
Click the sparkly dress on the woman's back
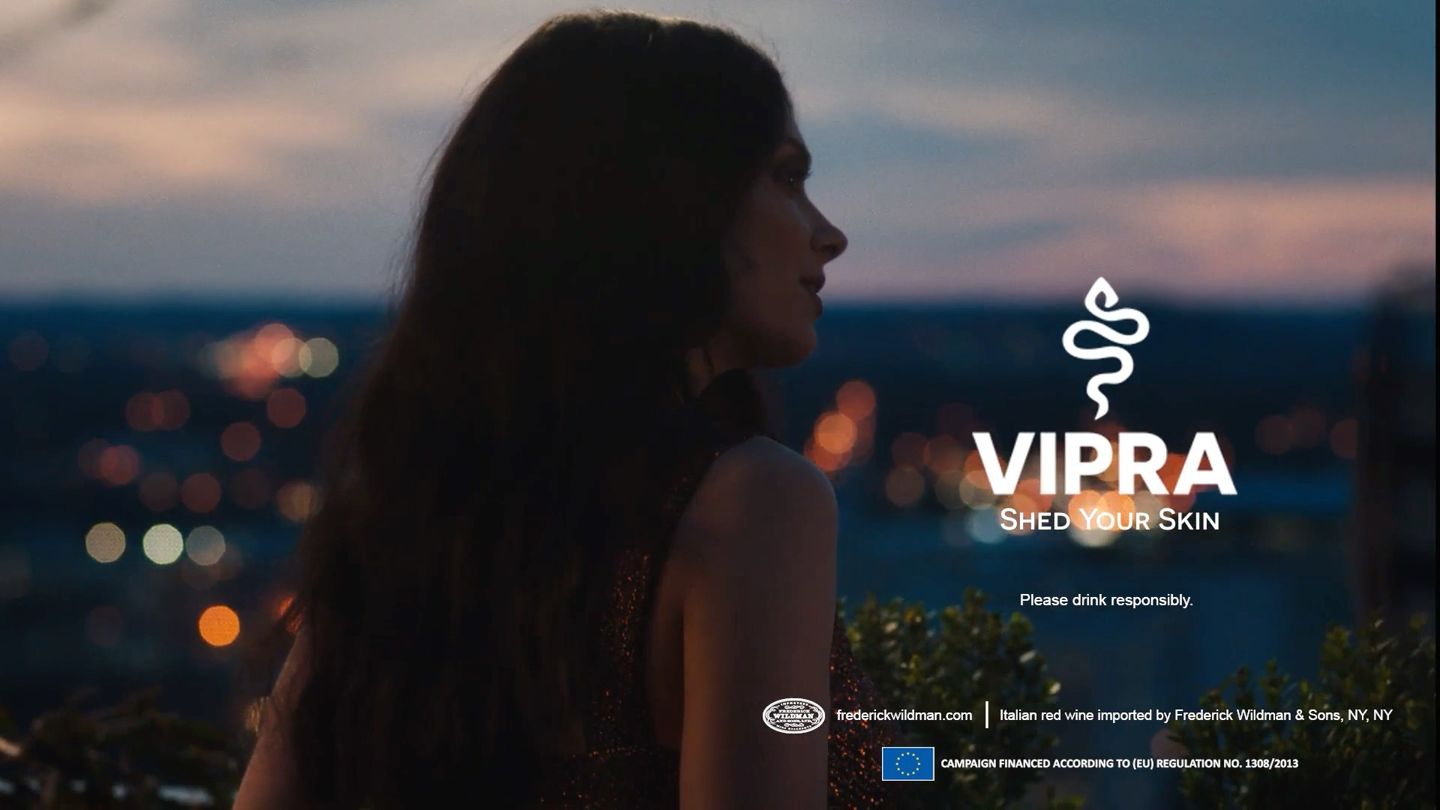(x=620, y=680)
